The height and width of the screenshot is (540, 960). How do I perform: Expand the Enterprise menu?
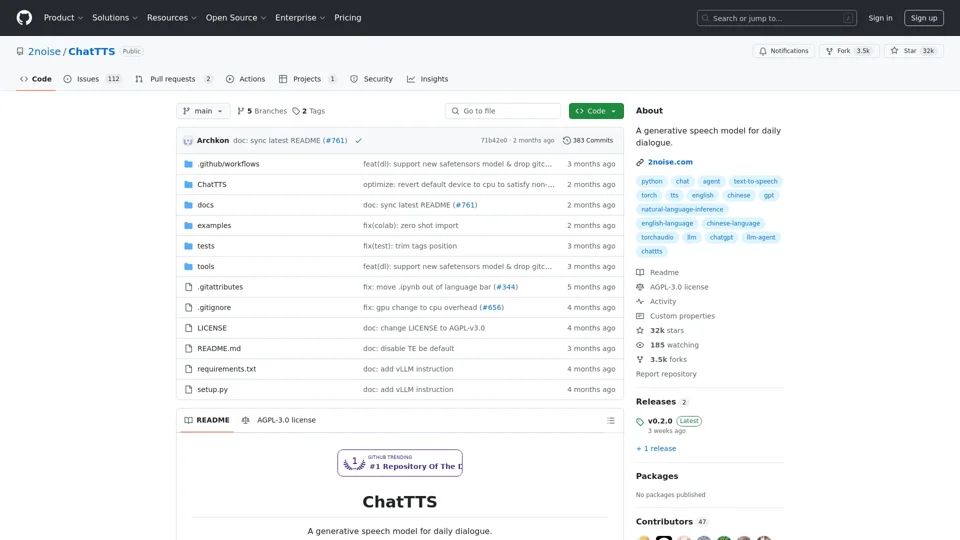300,18
